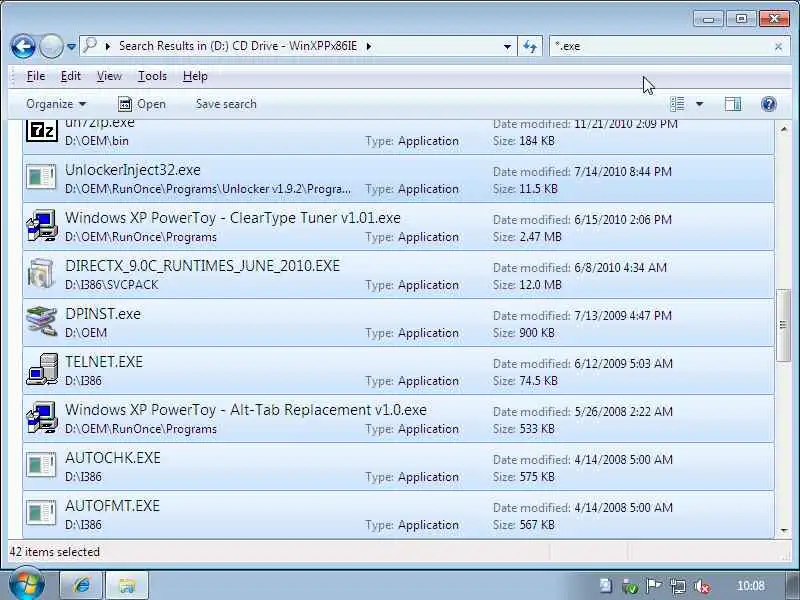Select UnlockerInject32.exe icon

pyautogui.click(x=41, y=177)
